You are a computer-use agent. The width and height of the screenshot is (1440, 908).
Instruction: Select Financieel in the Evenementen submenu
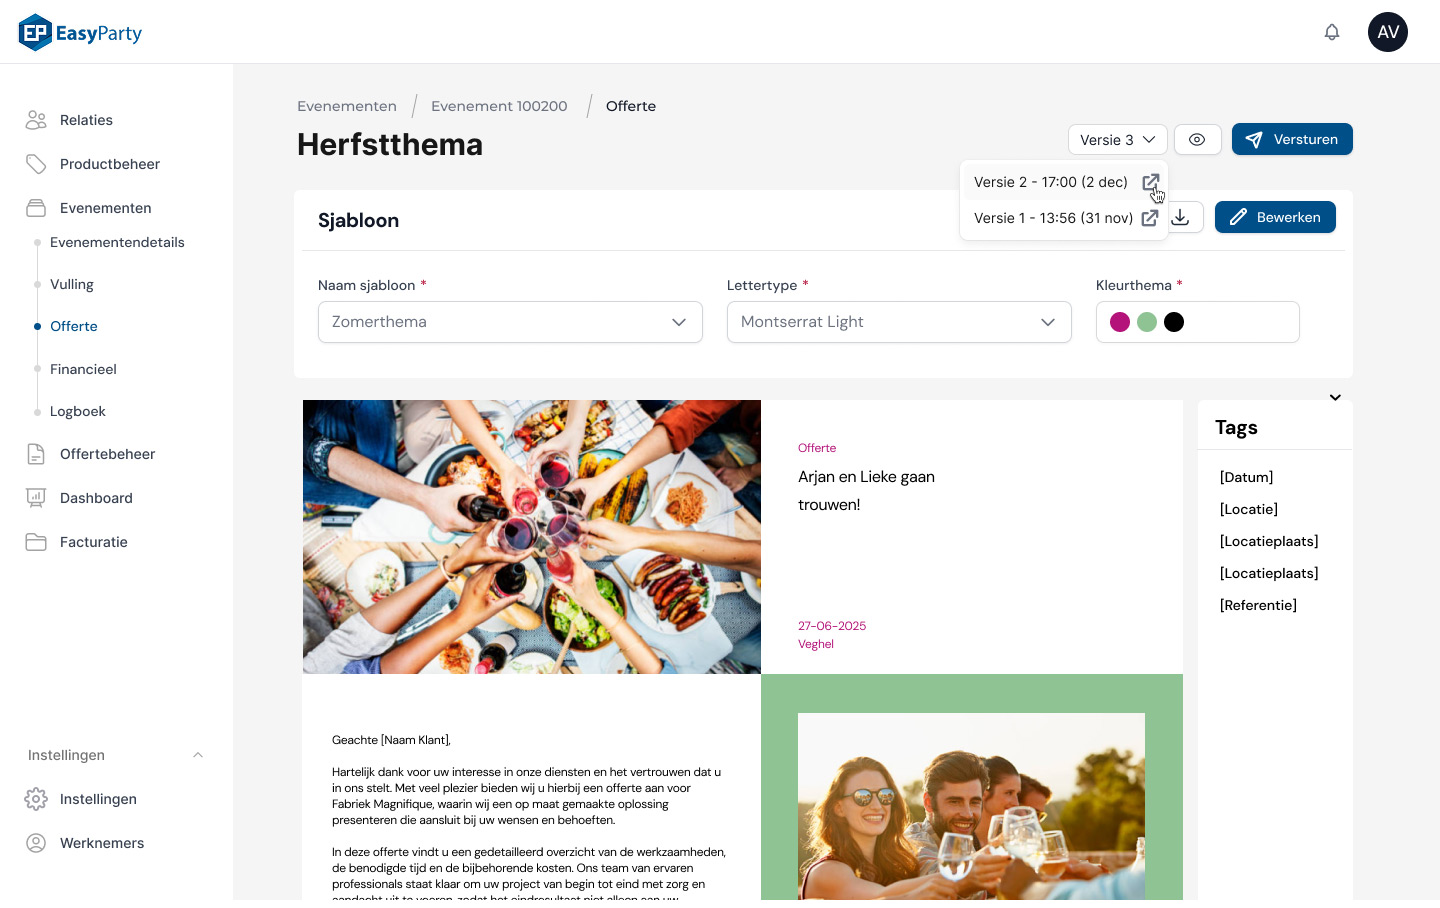click(x=83, y=369)
